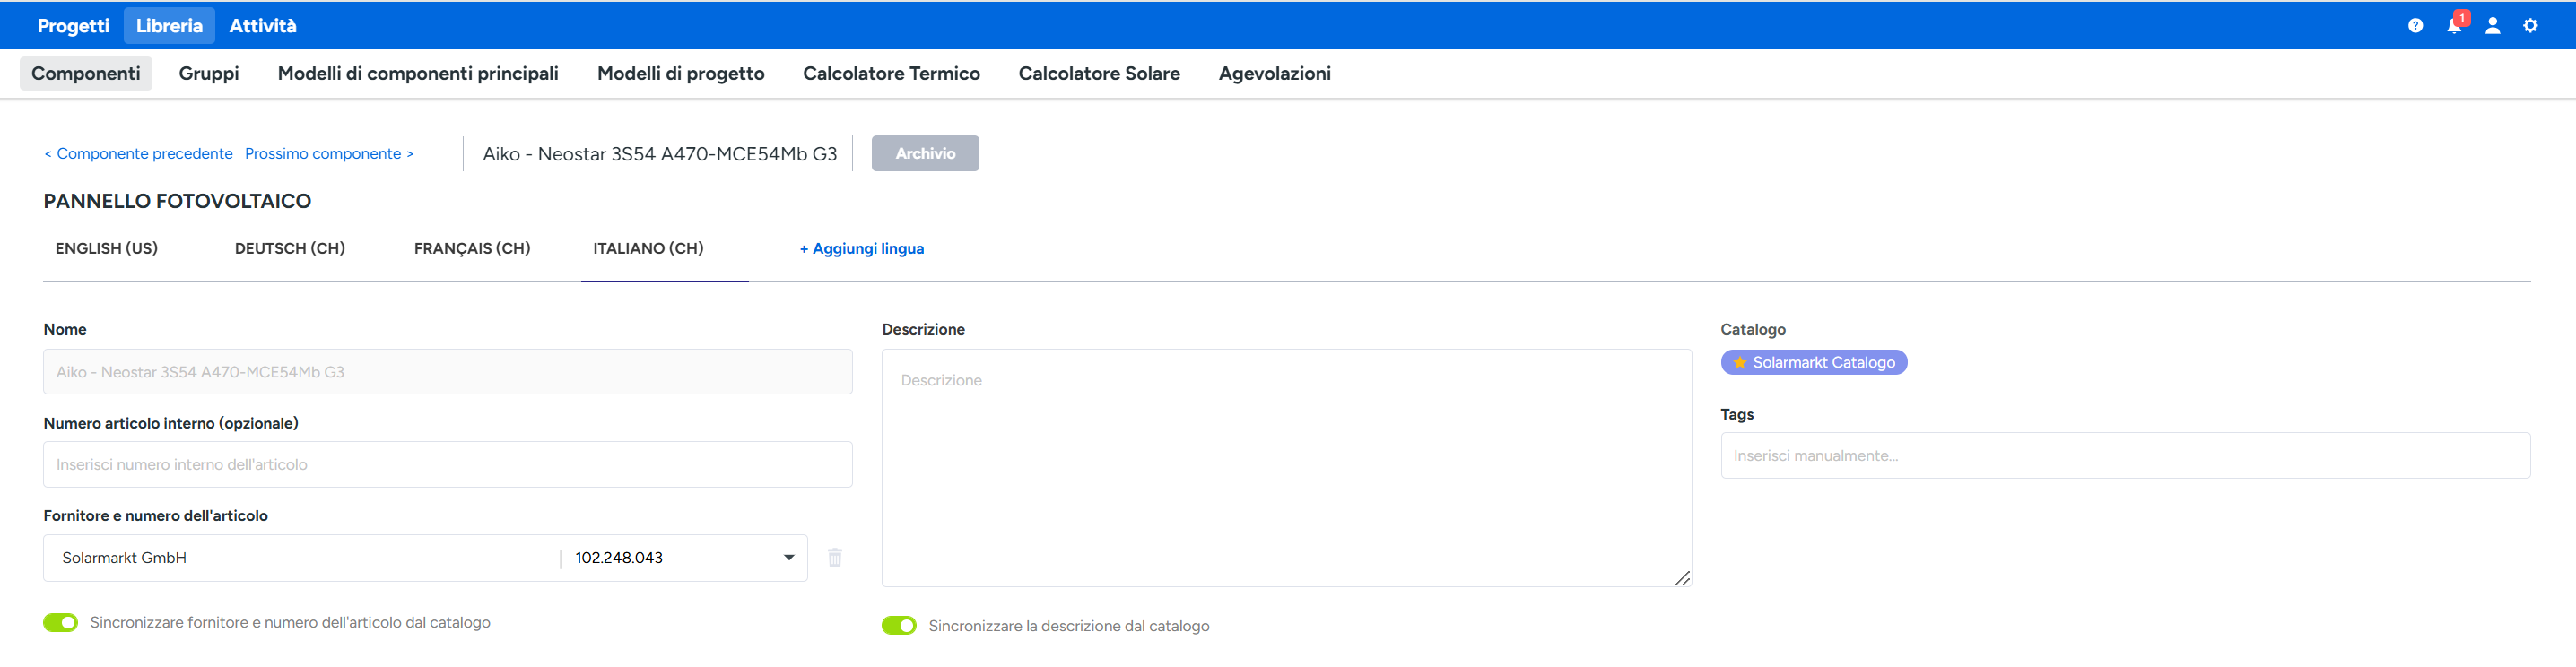Image resolution: width=2576 pixels, height=667 pixels.
Task: Click the Archivio button
Action: click(x=924, y=154)
